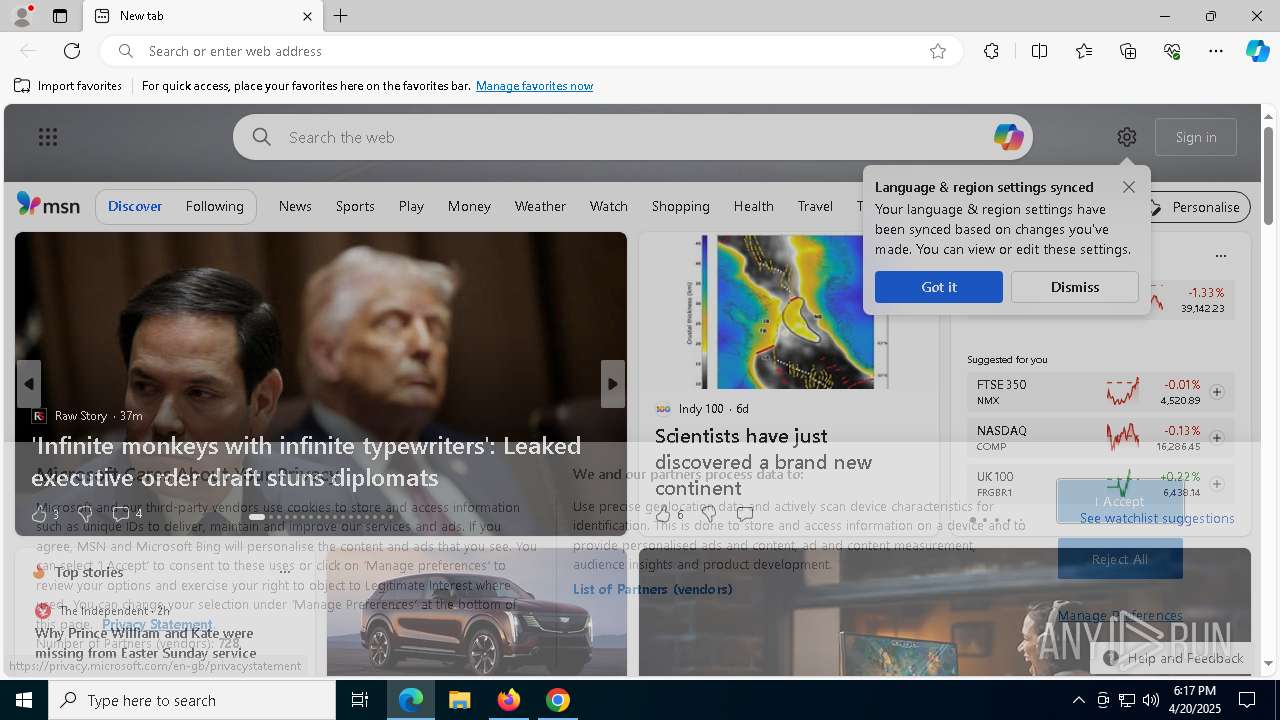Click the browser address bar
This screenshot has width=1280, height=720.
[x=530, y=51]
